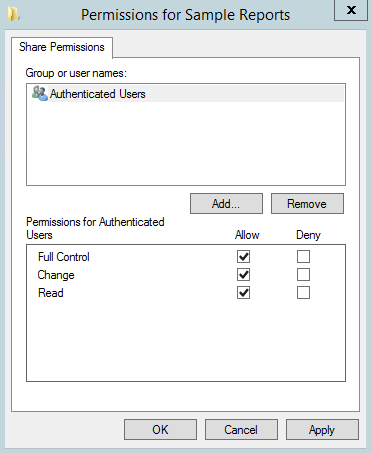Click the Add... button

coord(226,203)
